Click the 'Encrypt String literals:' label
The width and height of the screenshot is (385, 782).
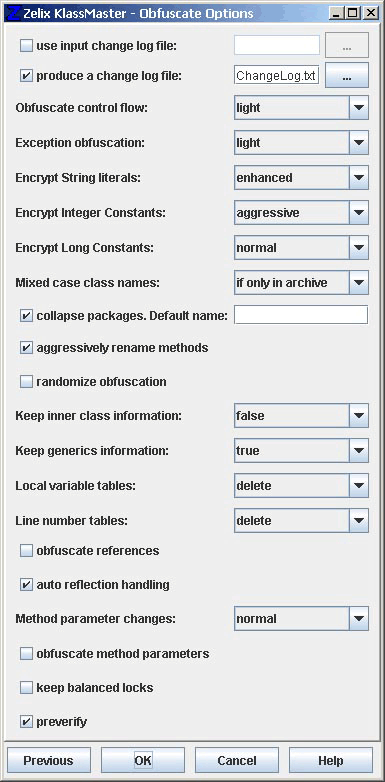point(78,178)
